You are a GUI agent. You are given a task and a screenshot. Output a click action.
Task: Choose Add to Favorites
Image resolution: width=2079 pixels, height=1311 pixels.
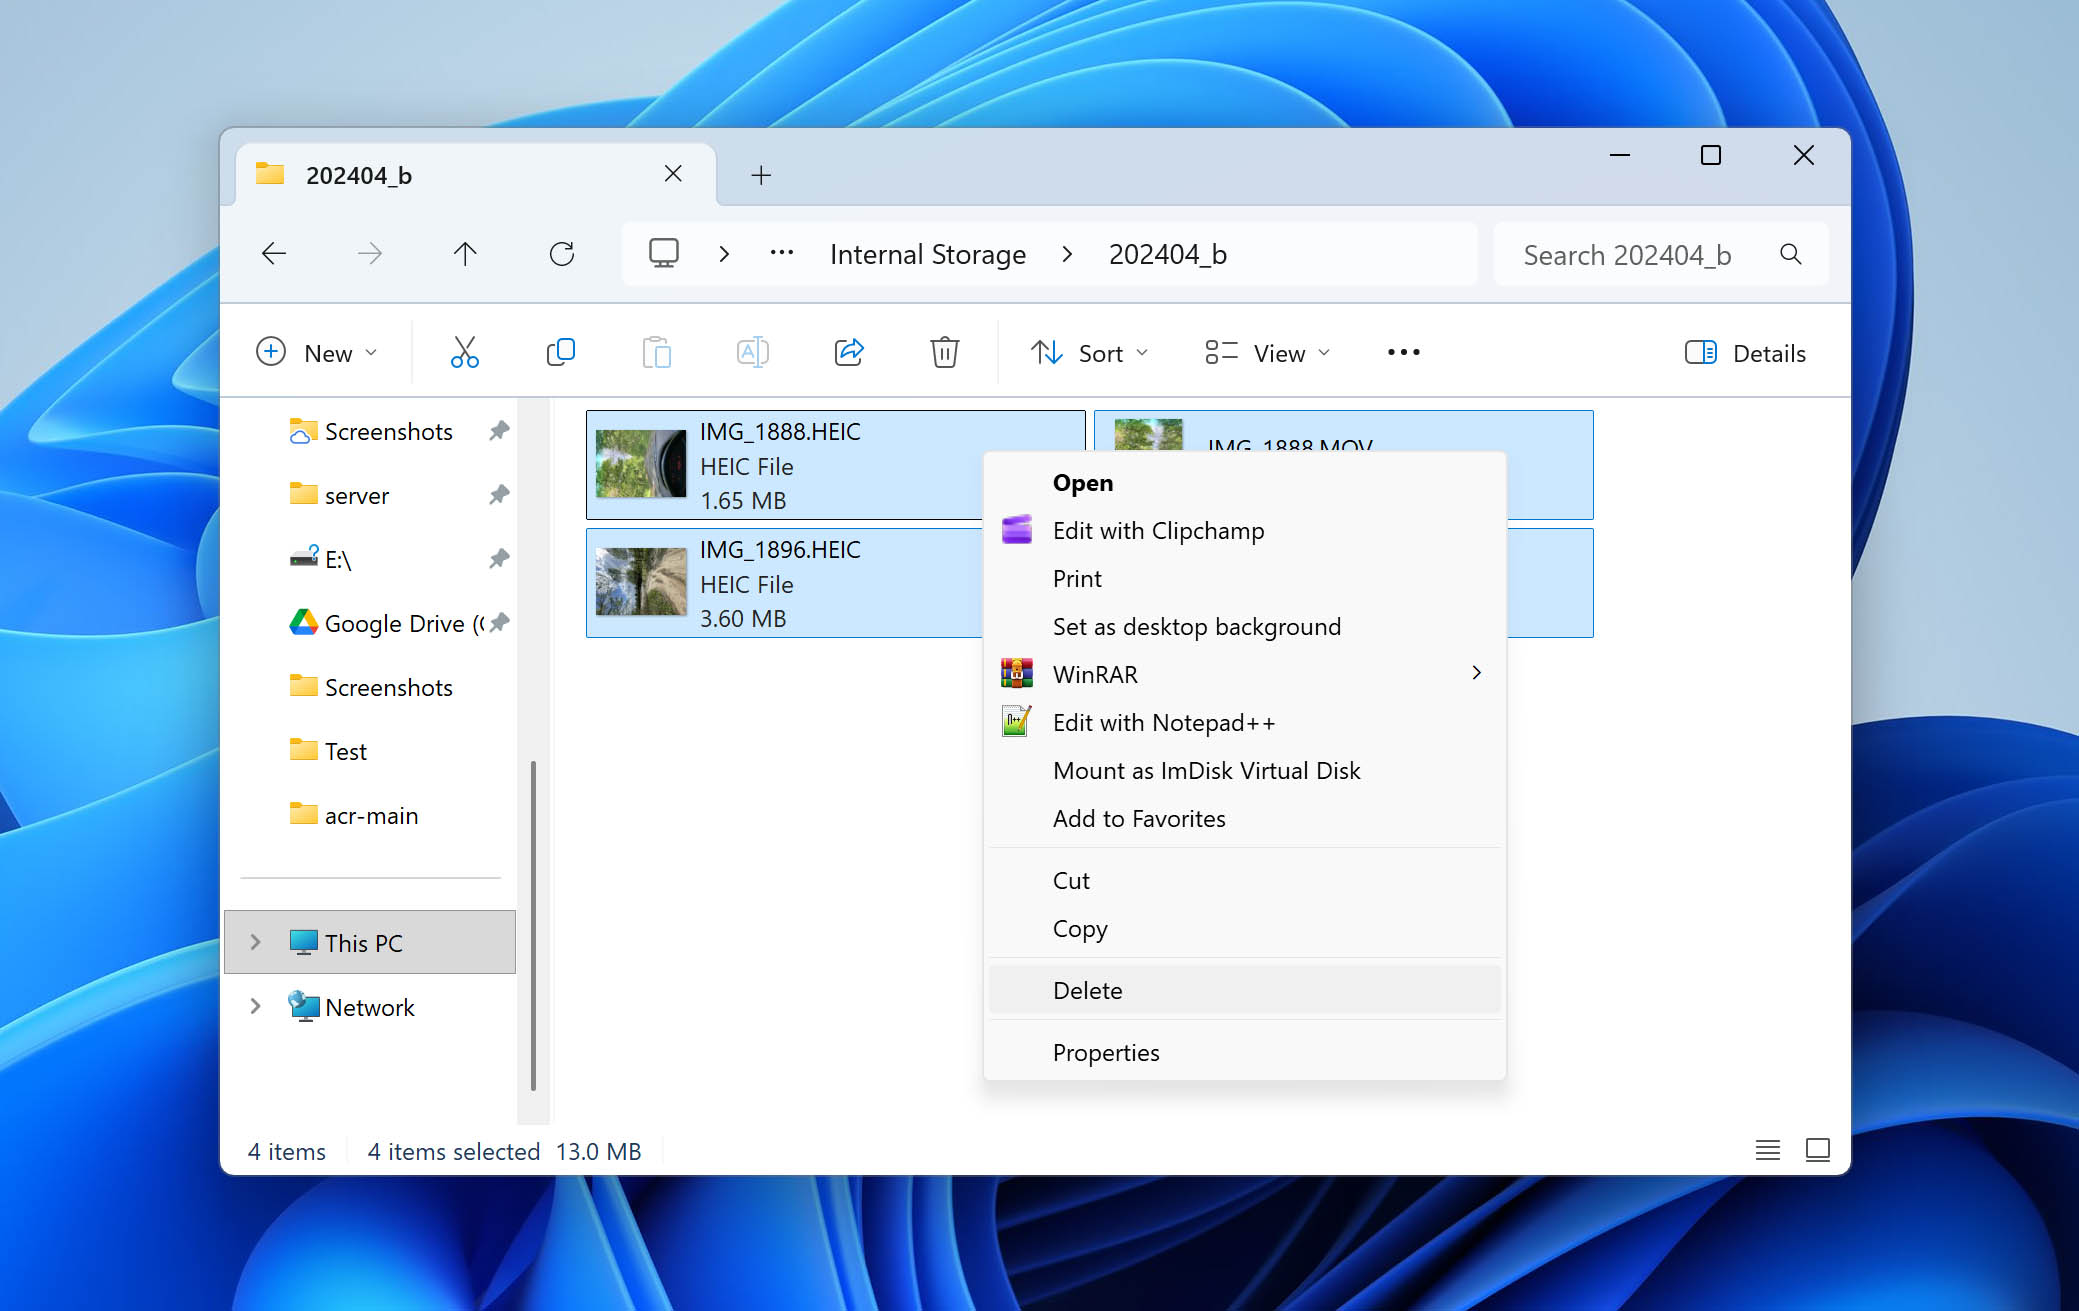[1244, 819]
